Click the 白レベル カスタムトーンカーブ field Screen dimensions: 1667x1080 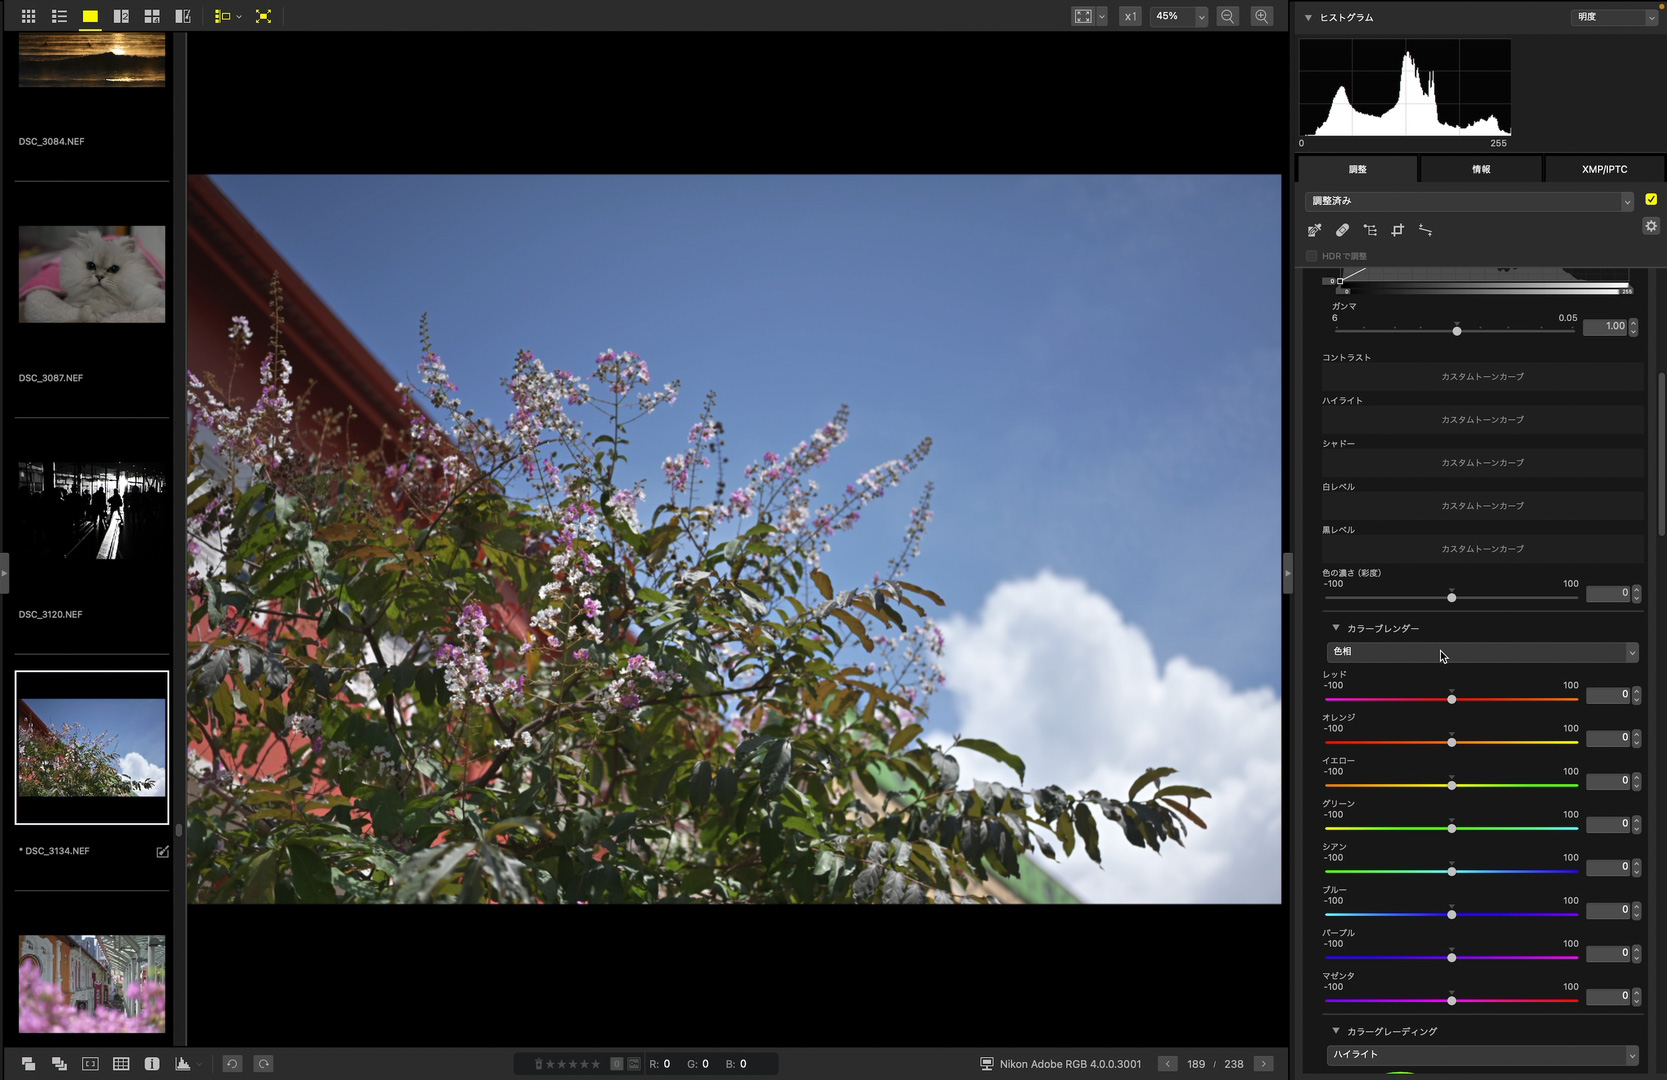[x=1483, y=506]
